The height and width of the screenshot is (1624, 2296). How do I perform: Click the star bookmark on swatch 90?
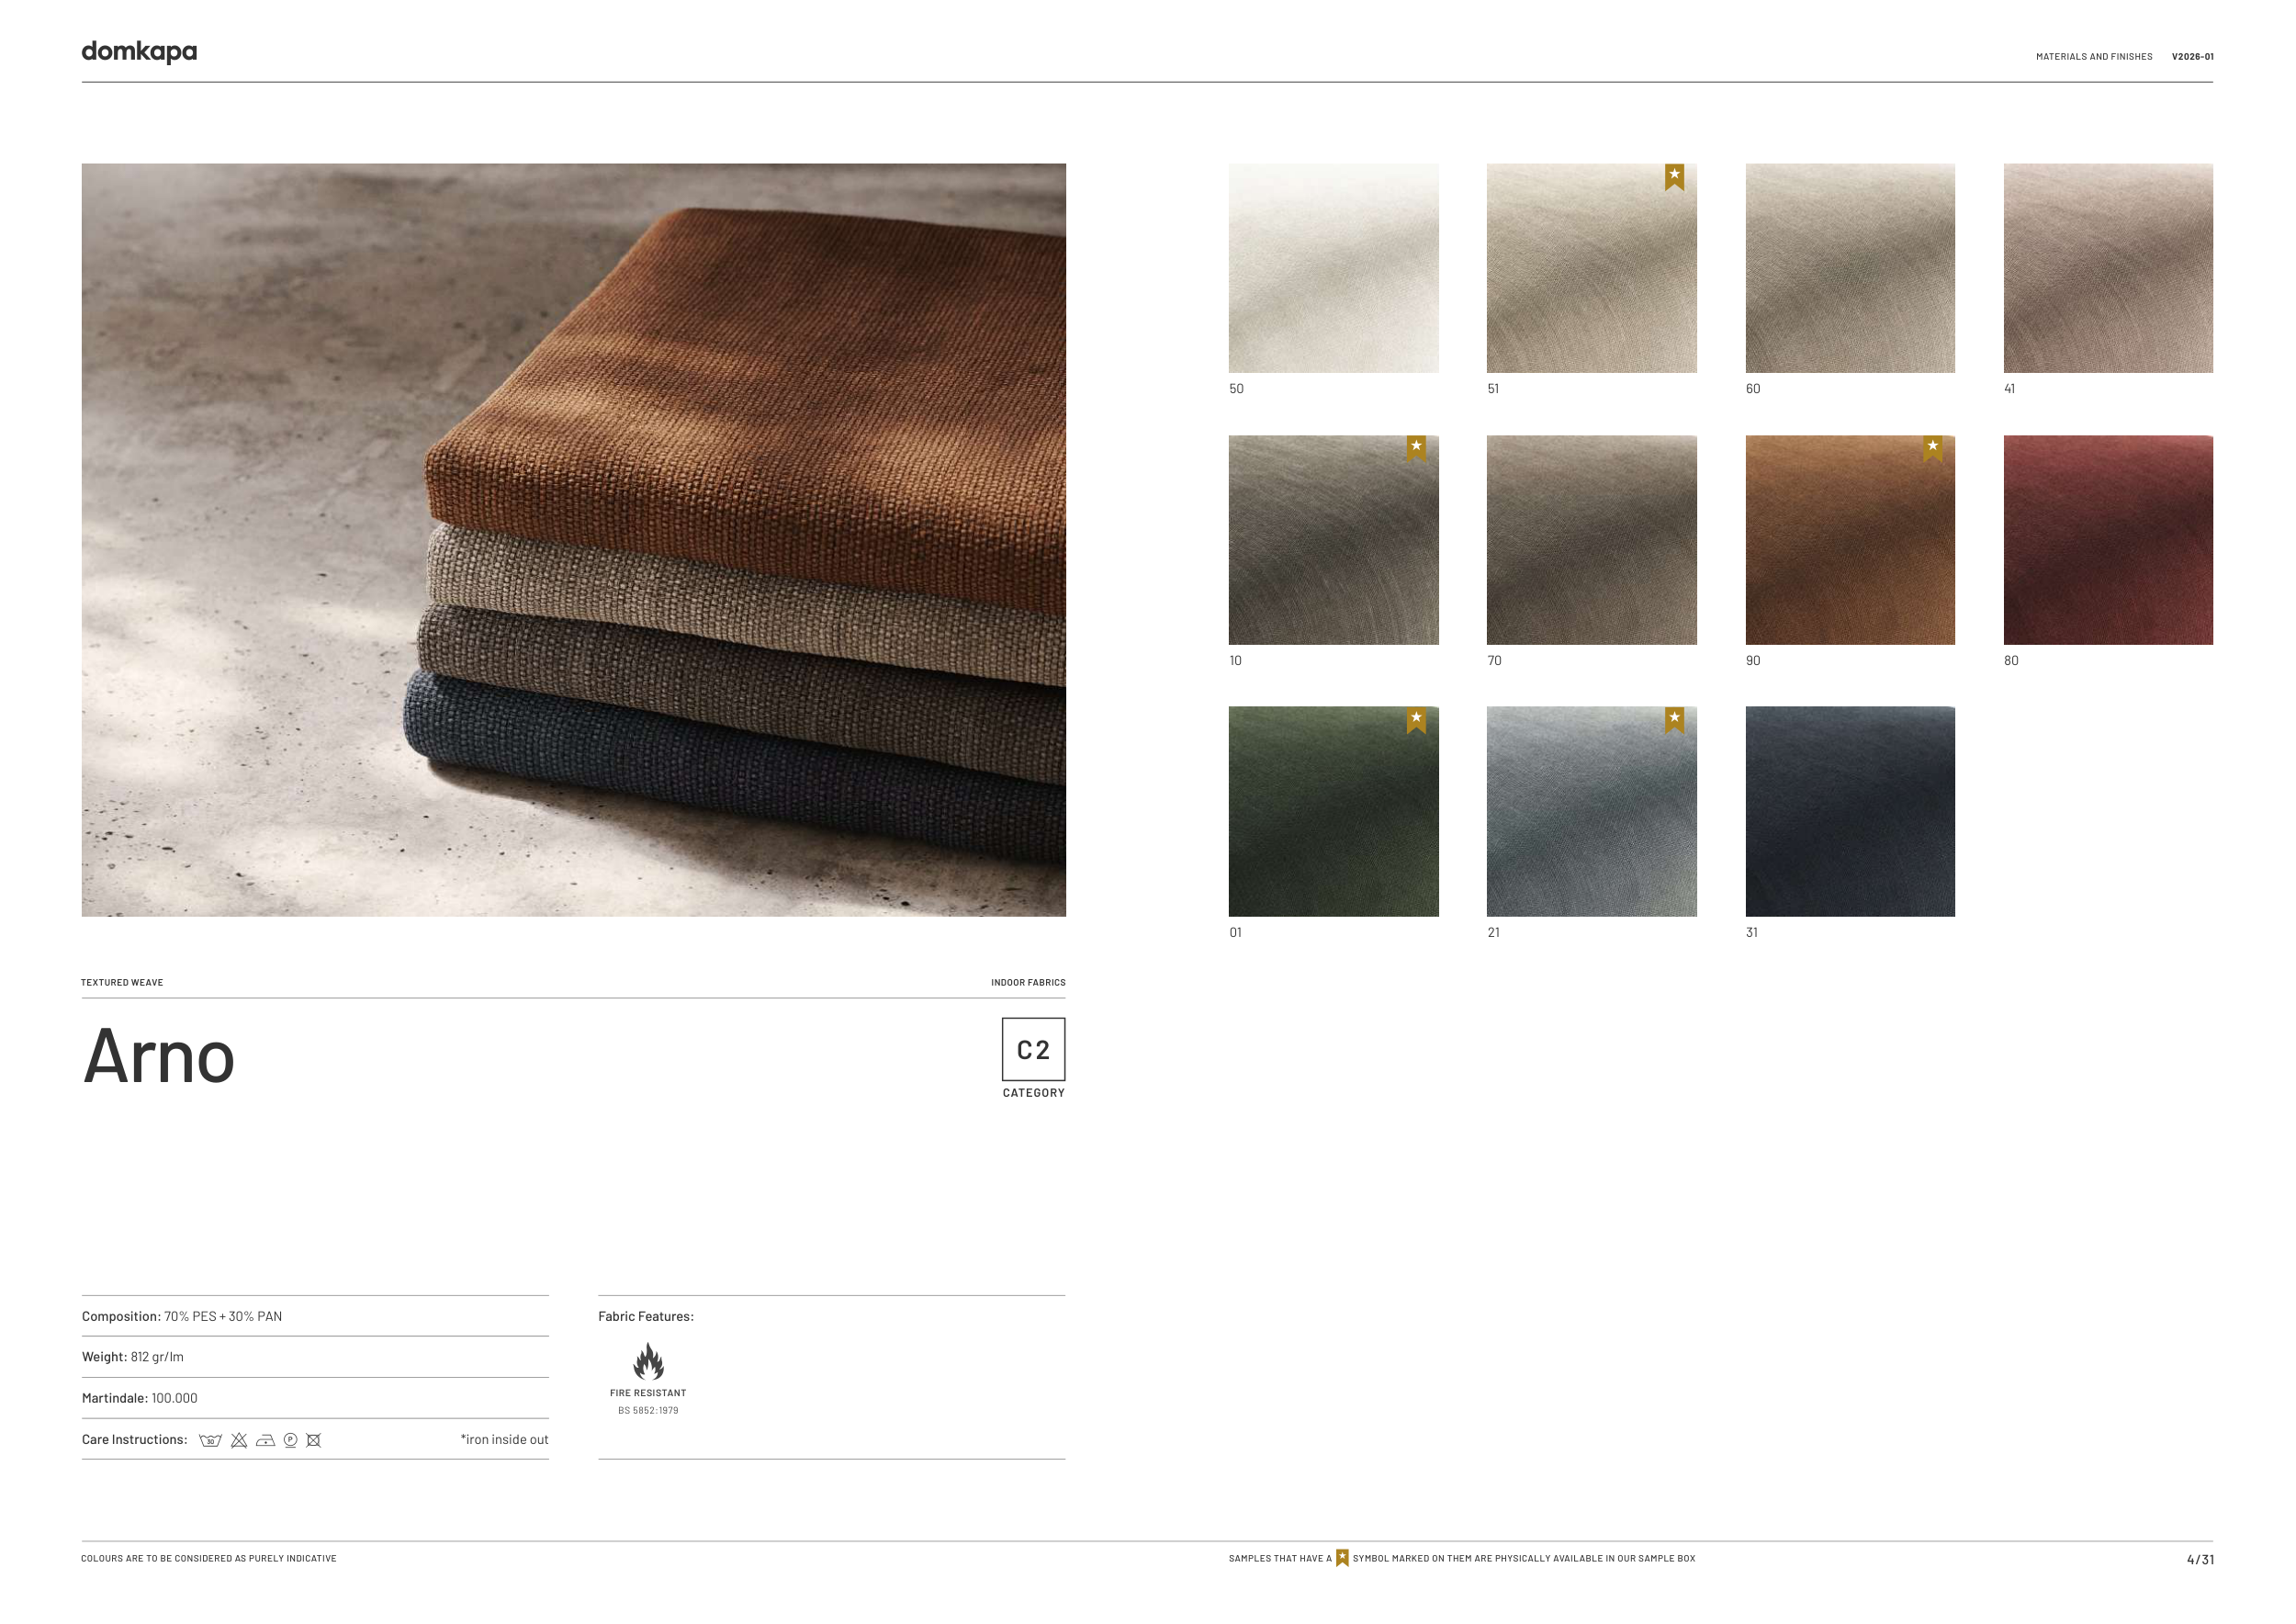click(1932, 448)
